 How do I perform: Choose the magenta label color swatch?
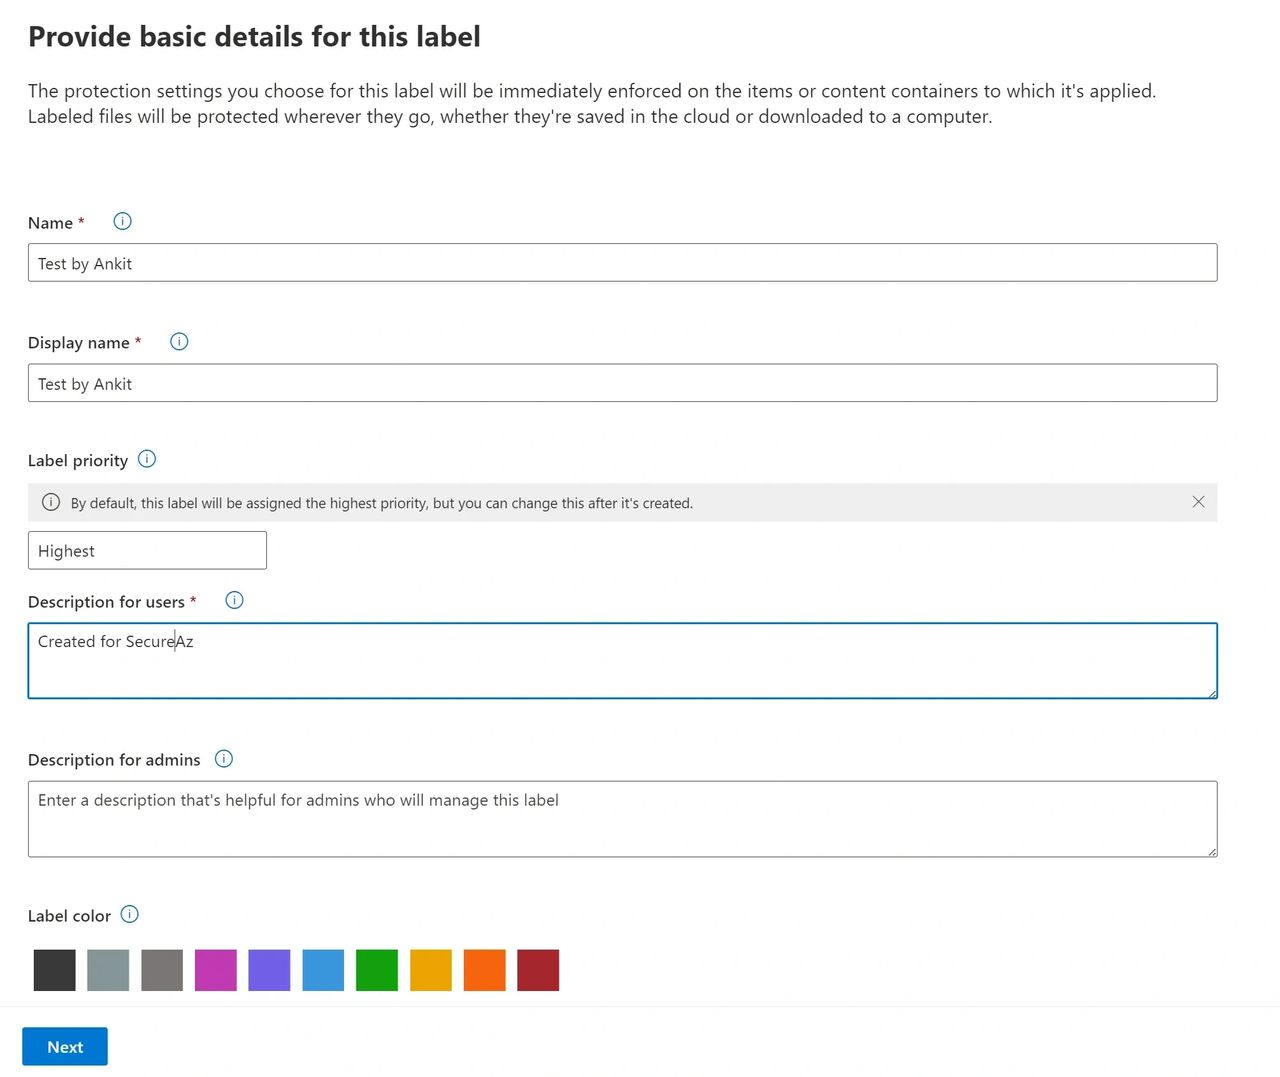[216, 970]
